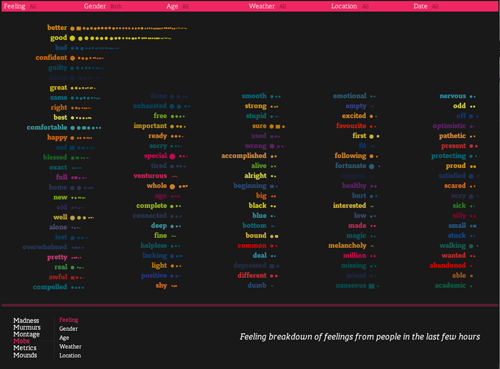The image size is (500, 369).
Task: Click the green dot beside 'free'
Action: pyautogui.click(x=172, y=116)
